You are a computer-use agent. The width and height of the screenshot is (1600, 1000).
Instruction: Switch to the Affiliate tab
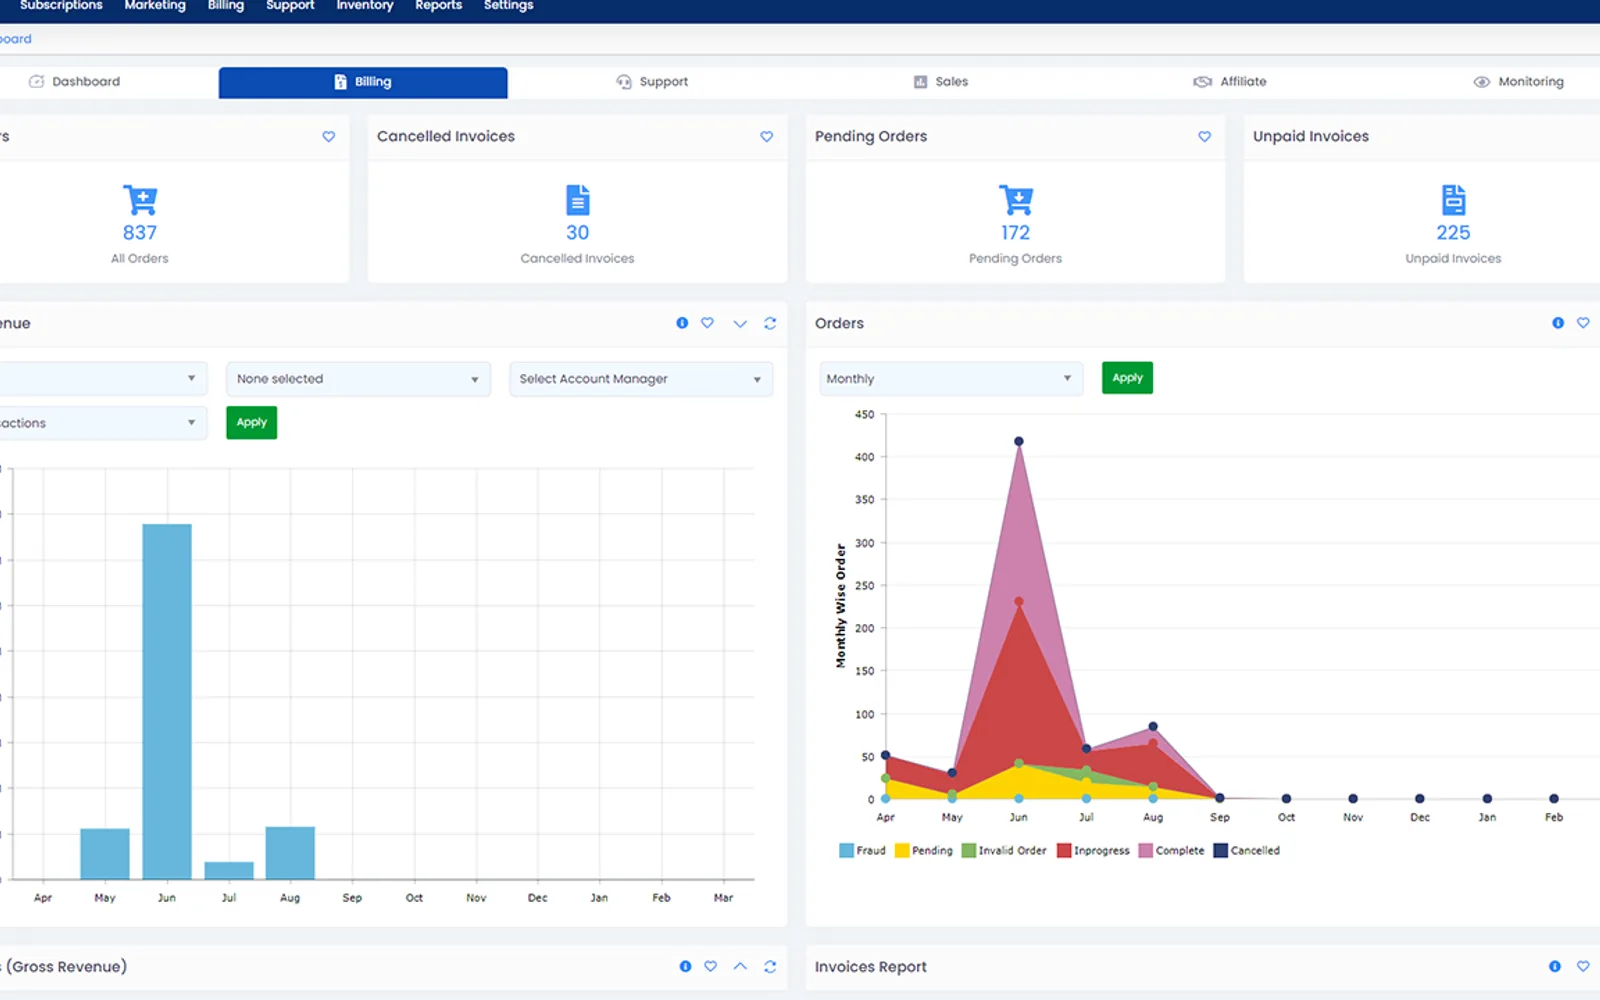(x=1230, y=82)
